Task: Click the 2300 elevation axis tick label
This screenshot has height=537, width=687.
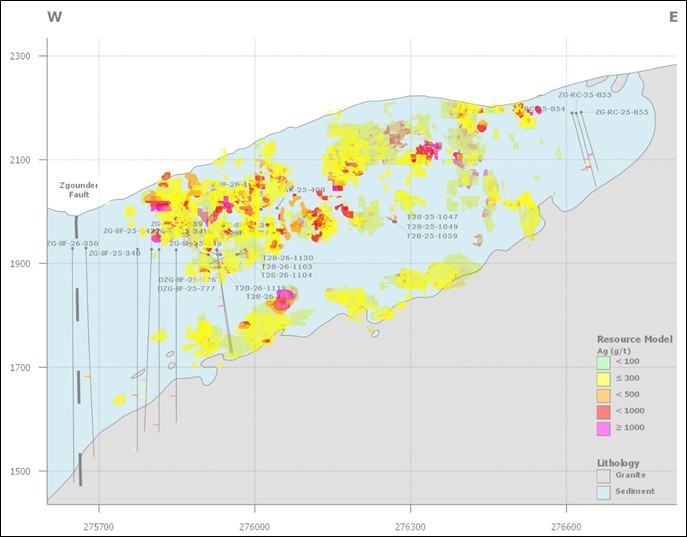Action: coord(22,56)
